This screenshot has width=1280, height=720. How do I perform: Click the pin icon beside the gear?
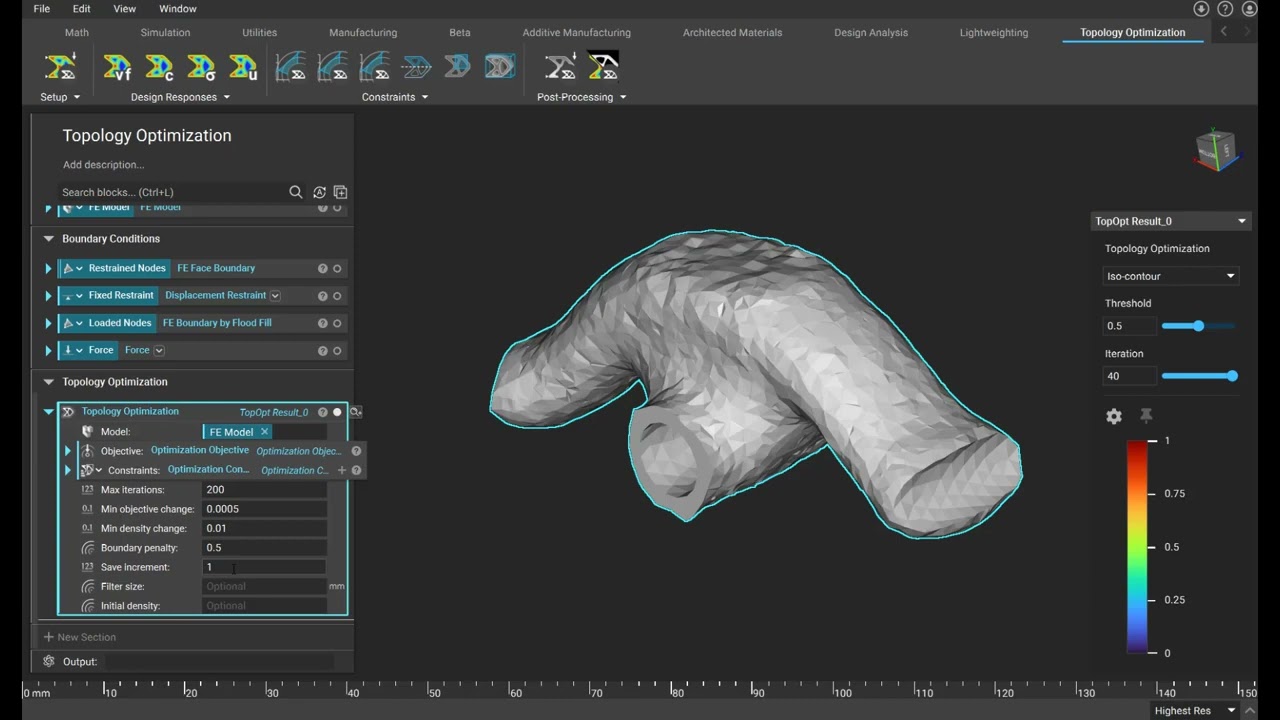1146,416
